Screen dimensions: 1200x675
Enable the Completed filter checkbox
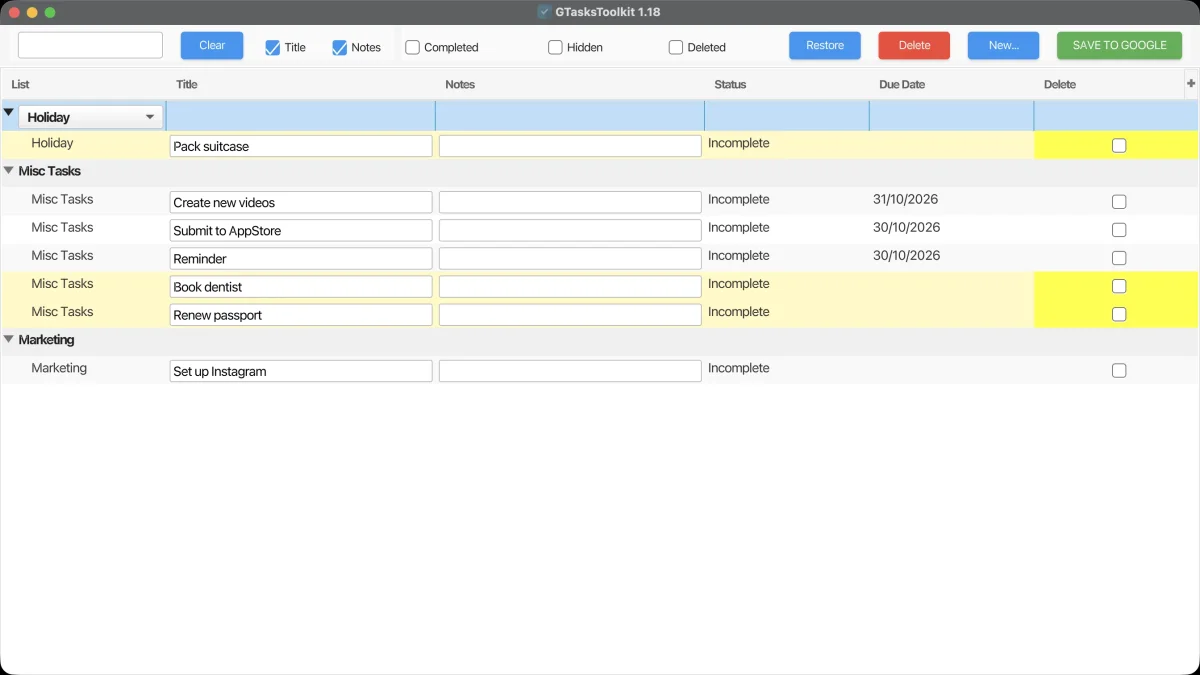pyautogui.click(x=412, y=47)
